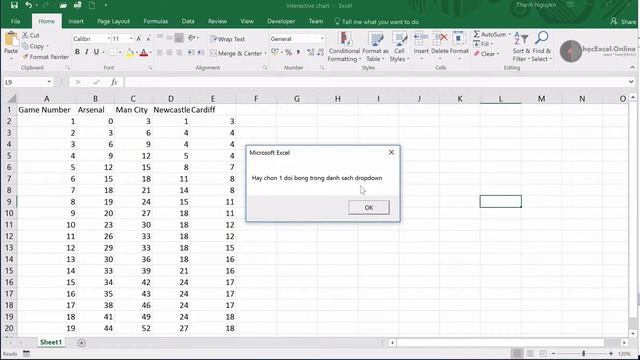Viewport: 640px width, 360px height.
Task: Click the Comma Style icon
Action: pos(298,53)
